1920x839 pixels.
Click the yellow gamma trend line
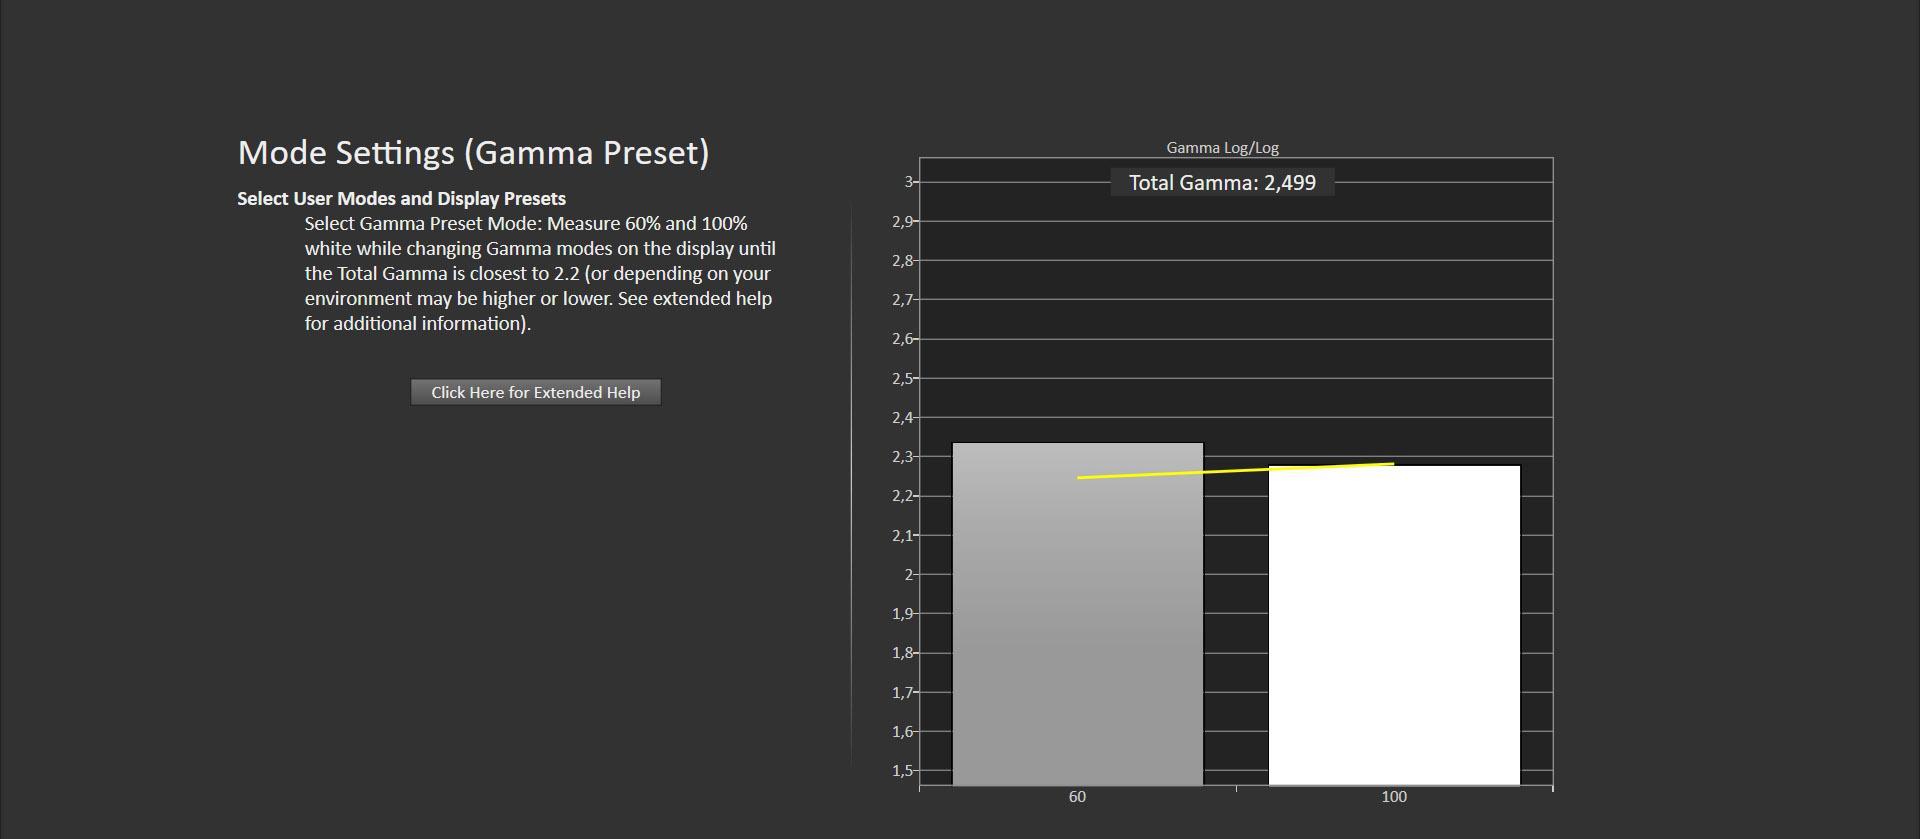(x=1235, y=470)
